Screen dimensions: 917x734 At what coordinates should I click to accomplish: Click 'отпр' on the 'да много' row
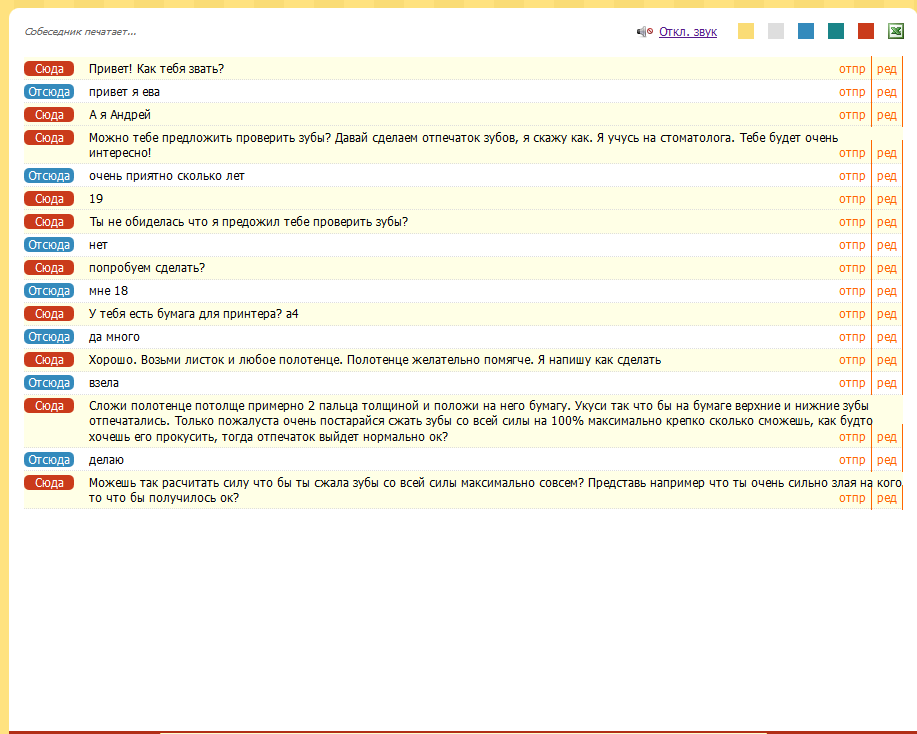852,337
